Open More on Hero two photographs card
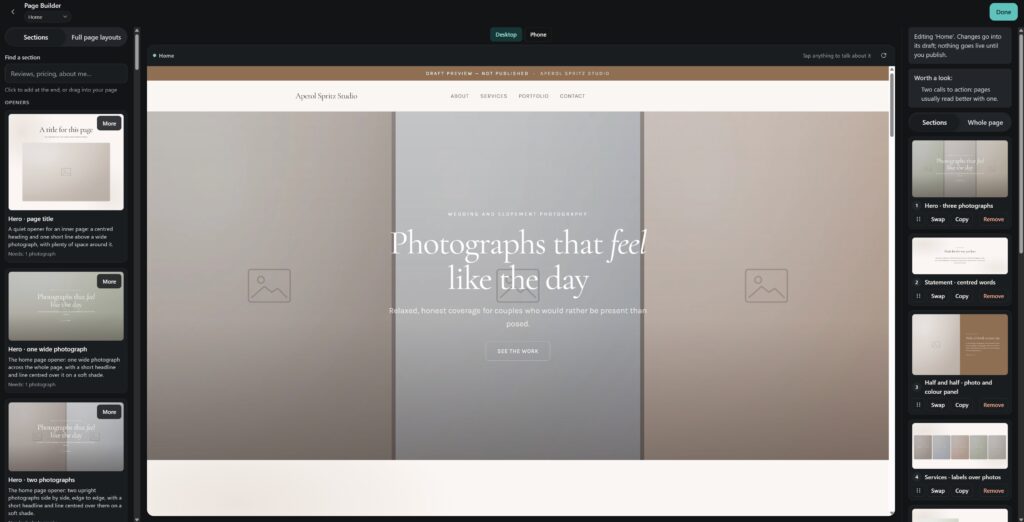 tap(109, 412)
